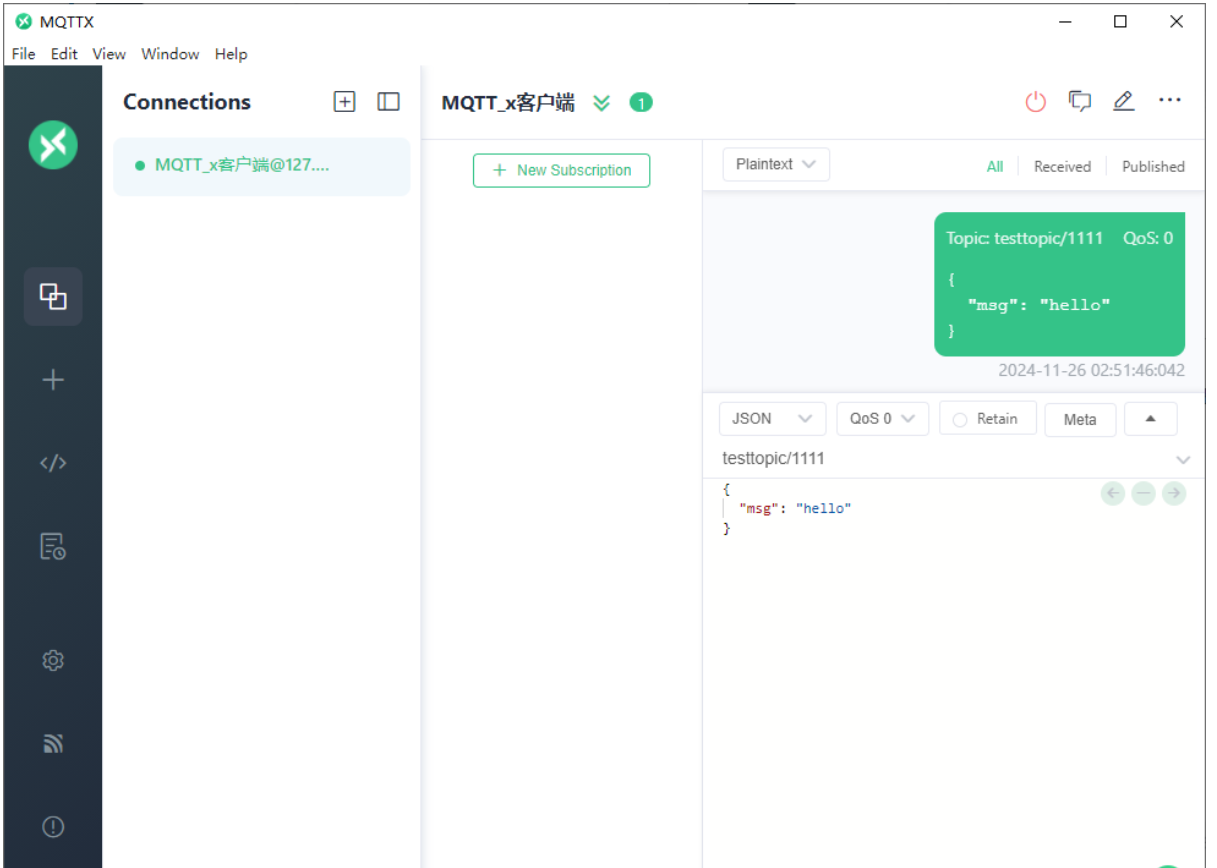Click the green published message bubble

pos(1059,284)
